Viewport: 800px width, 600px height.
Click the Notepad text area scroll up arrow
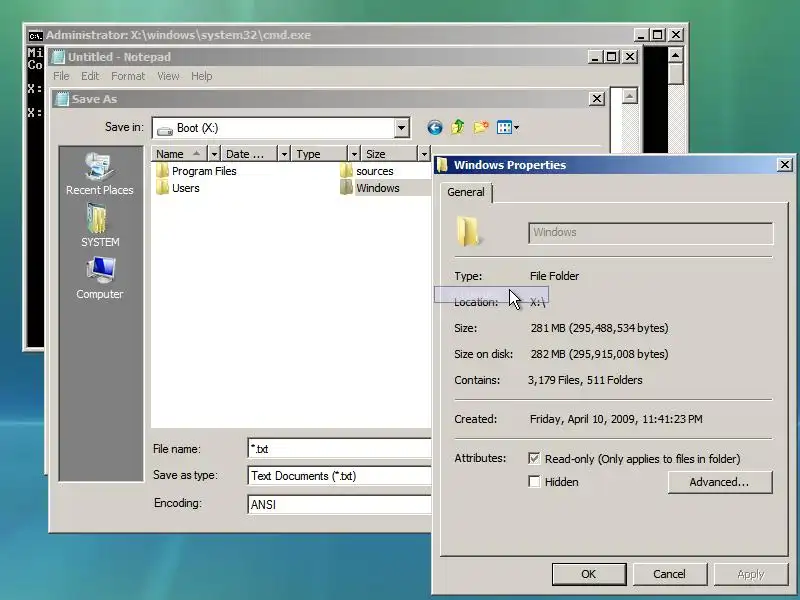pyautogui.click(x=630, y=95)
